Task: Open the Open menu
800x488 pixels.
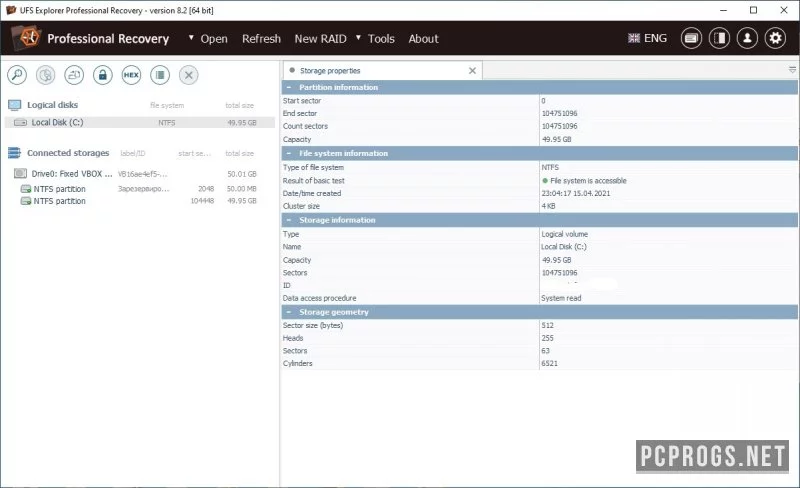Action: tap(214, 39)
